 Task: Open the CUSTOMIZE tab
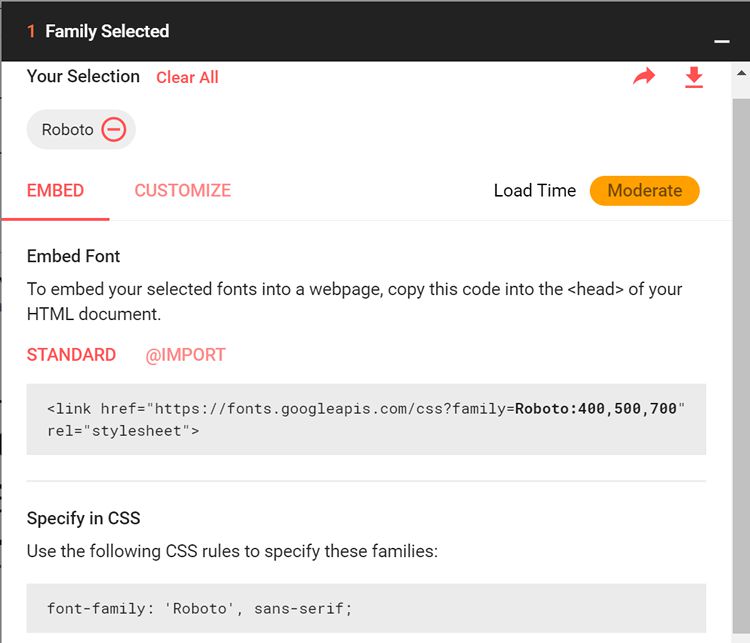tap(183, 191)
